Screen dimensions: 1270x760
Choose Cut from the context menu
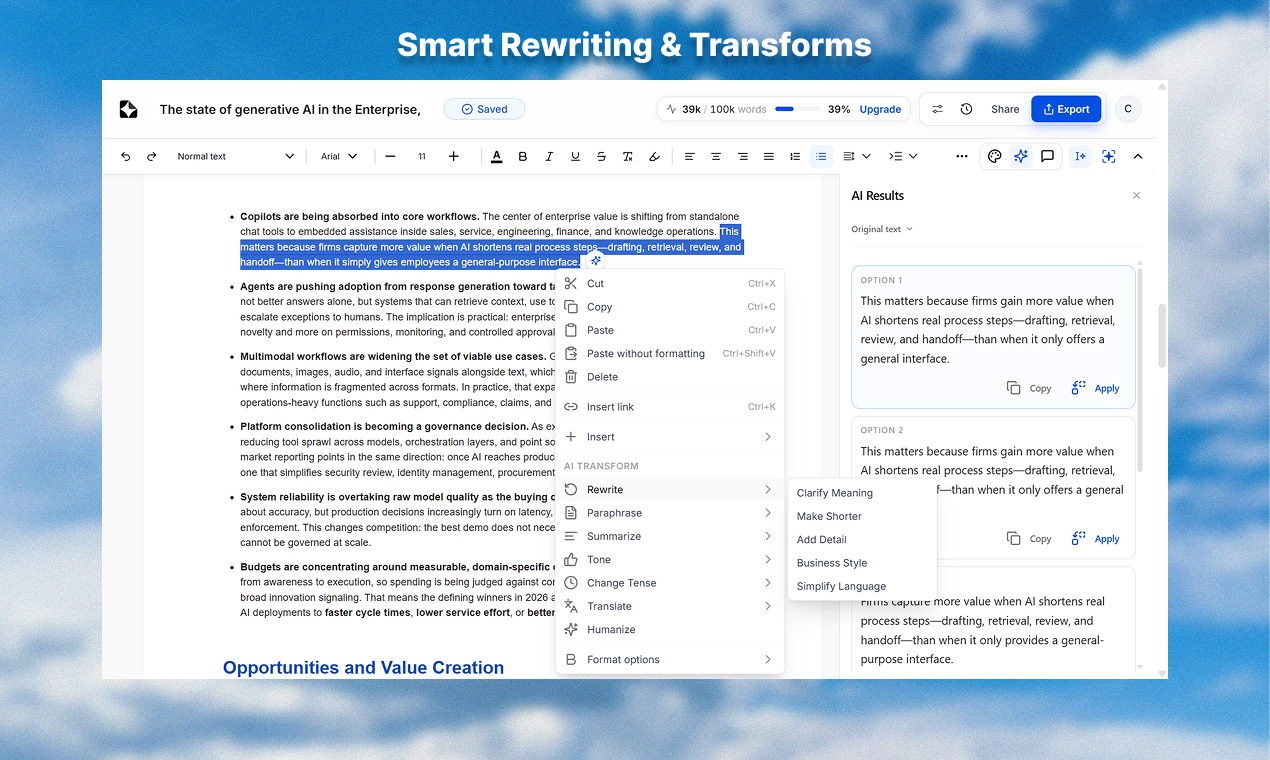coord(670,283)
